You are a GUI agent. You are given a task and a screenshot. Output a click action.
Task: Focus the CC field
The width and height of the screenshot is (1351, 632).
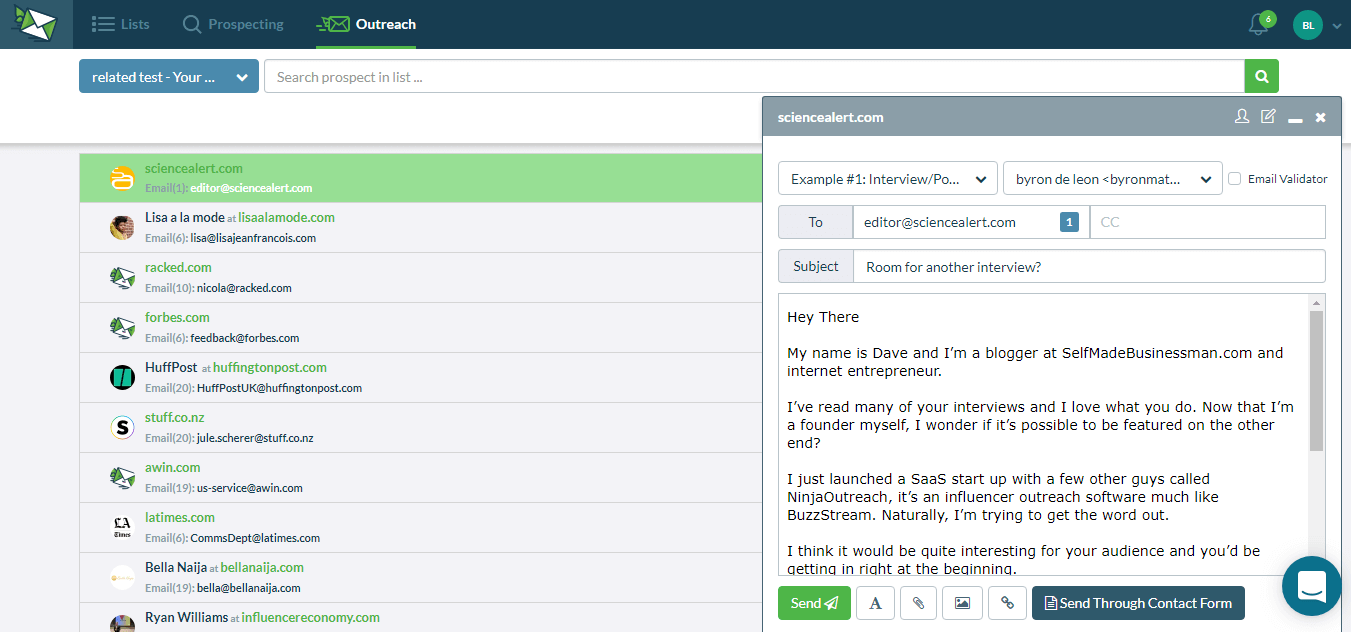(1208, 222)
